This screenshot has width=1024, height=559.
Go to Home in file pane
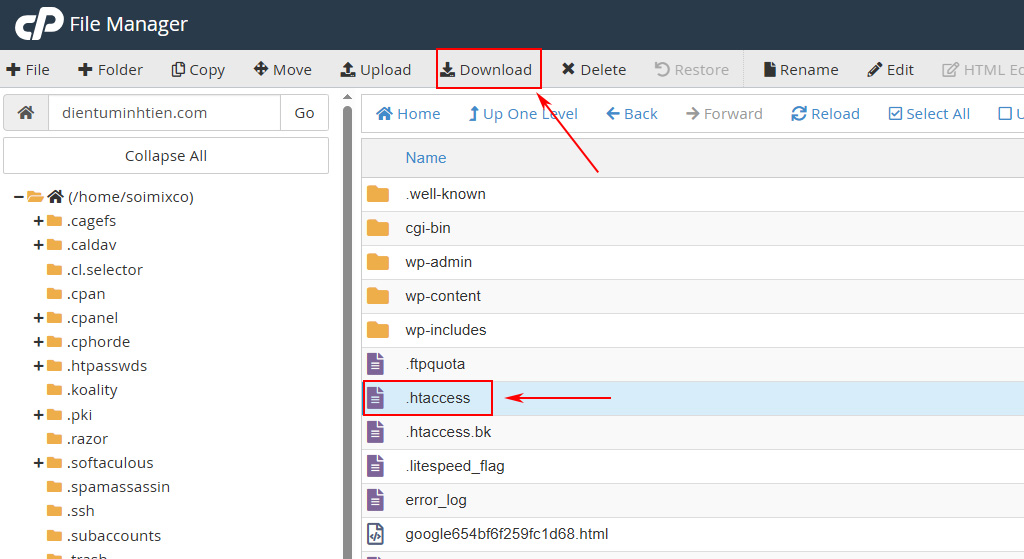[x=408, y=114]
